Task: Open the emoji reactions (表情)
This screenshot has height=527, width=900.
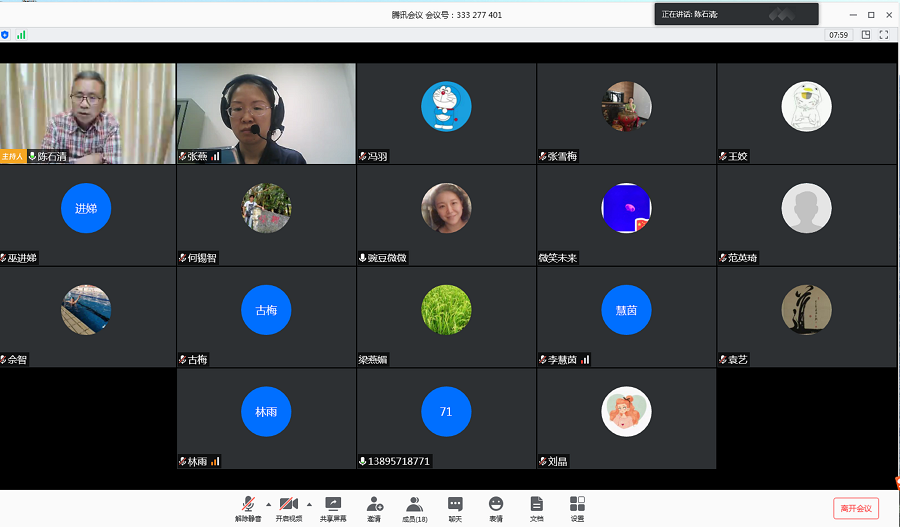Action: coord(496,507)
